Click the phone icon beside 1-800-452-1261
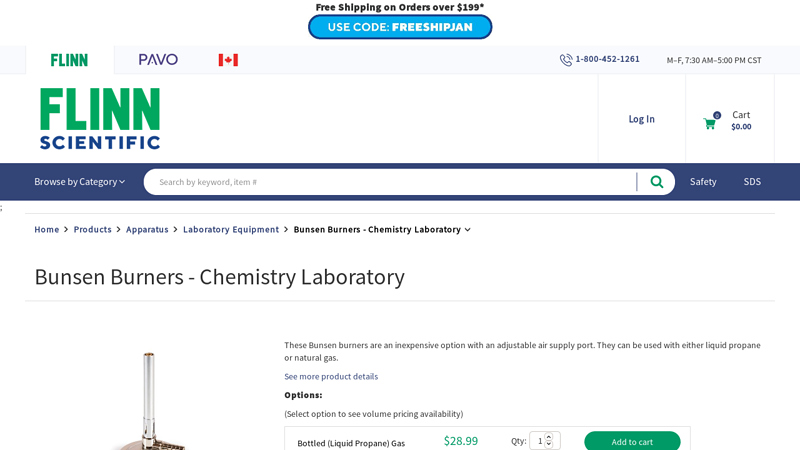Viewport: 800px width, 450px height. click(x=566, y=60)
